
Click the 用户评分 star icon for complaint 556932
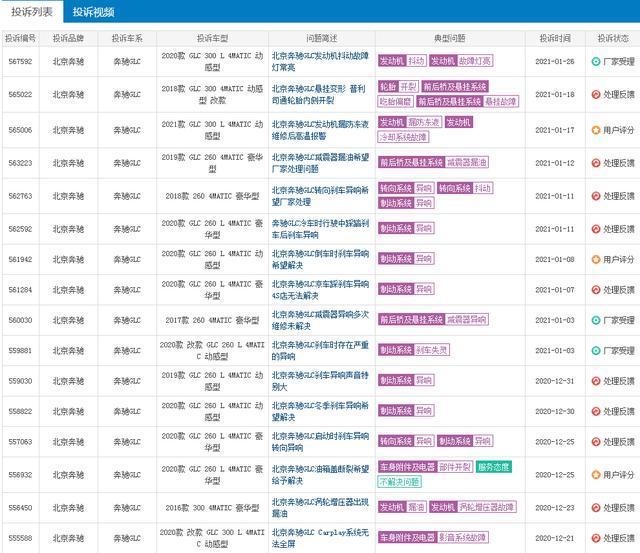tap(596, 475)
